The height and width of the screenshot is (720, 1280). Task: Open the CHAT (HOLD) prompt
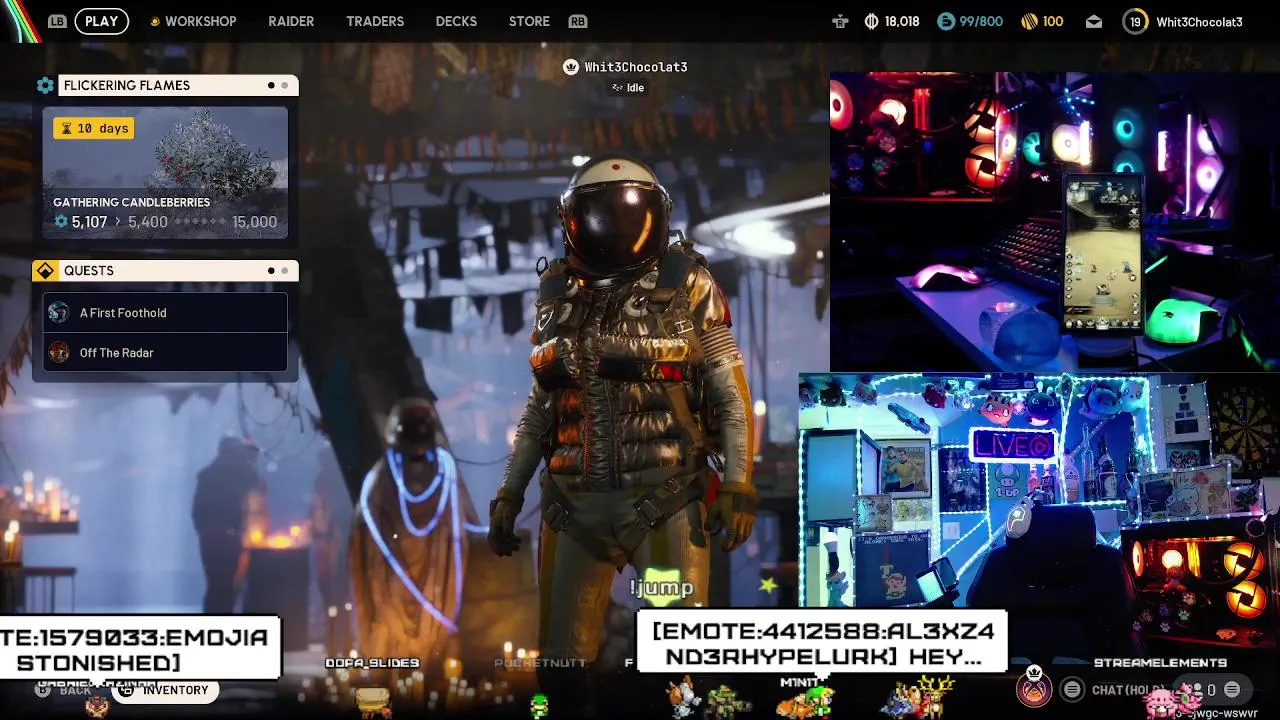coord(1128,690)
